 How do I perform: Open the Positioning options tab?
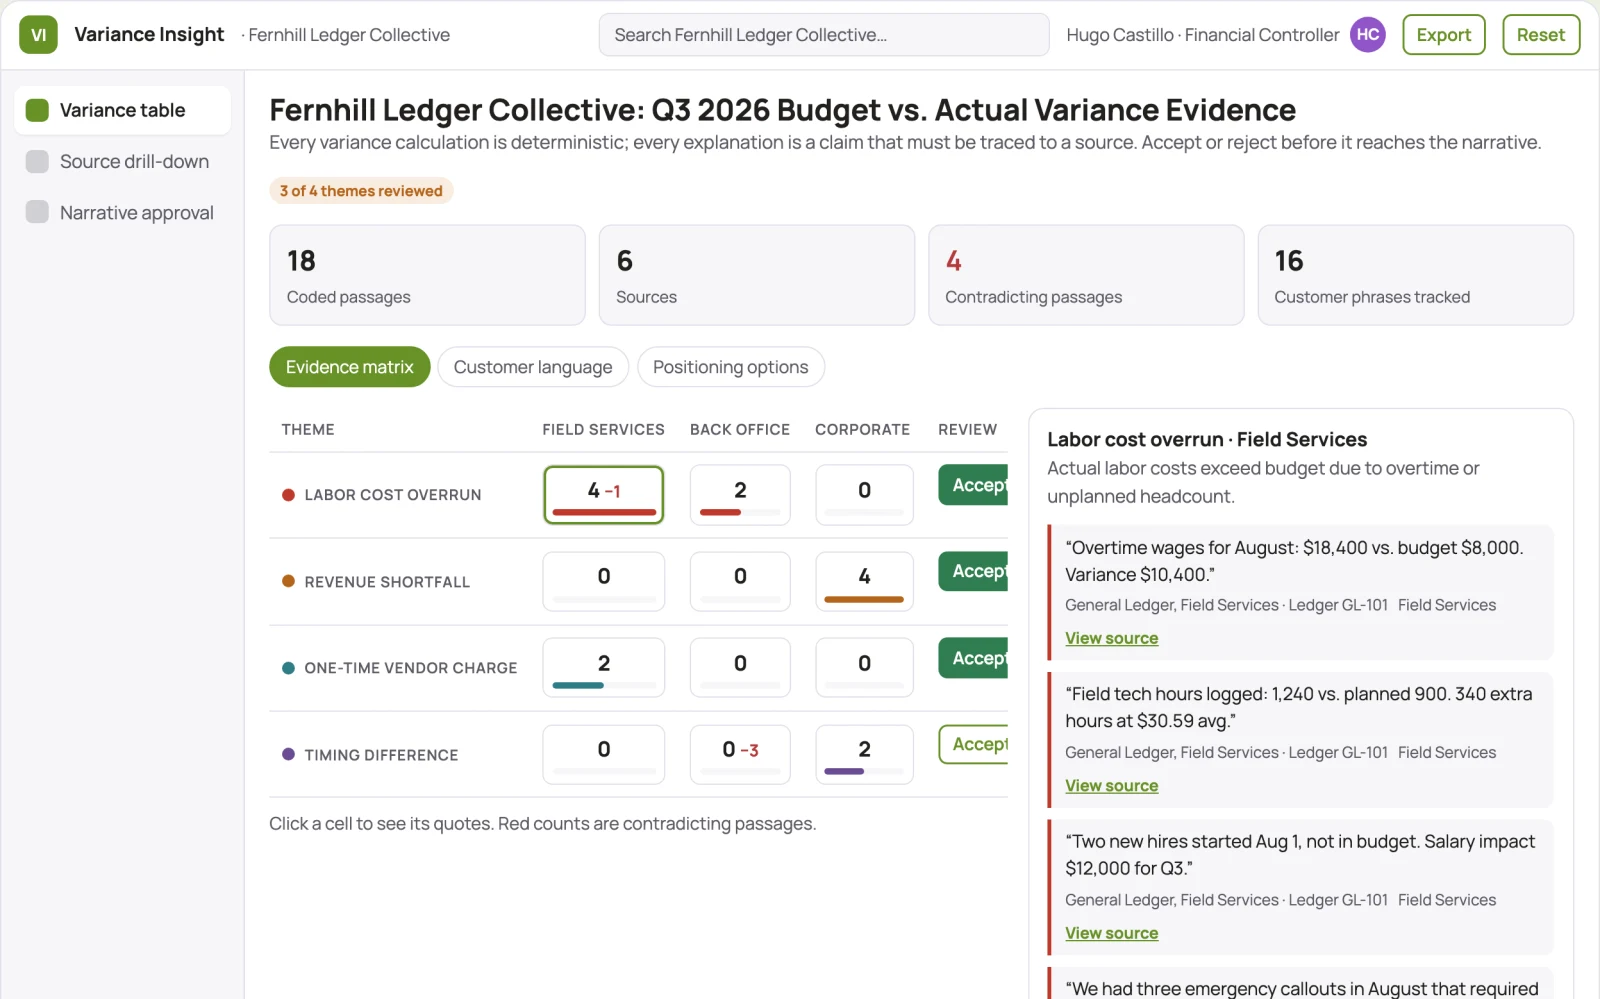(x=730, y=367)
